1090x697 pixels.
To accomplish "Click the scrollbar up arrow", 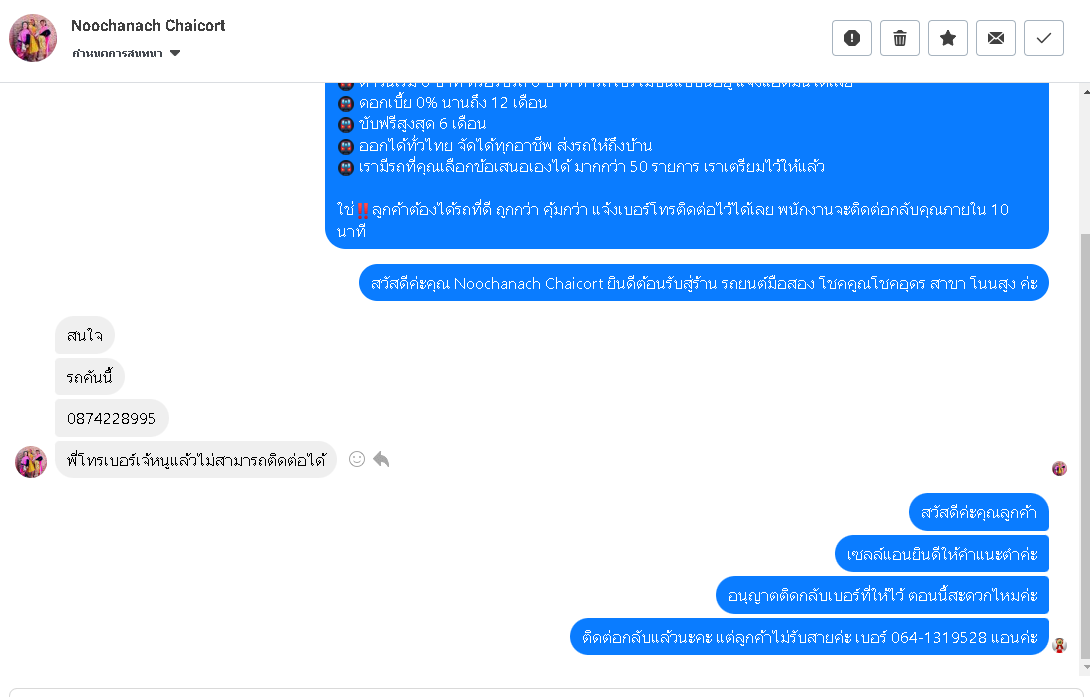I will click(x=1083, y=90).
